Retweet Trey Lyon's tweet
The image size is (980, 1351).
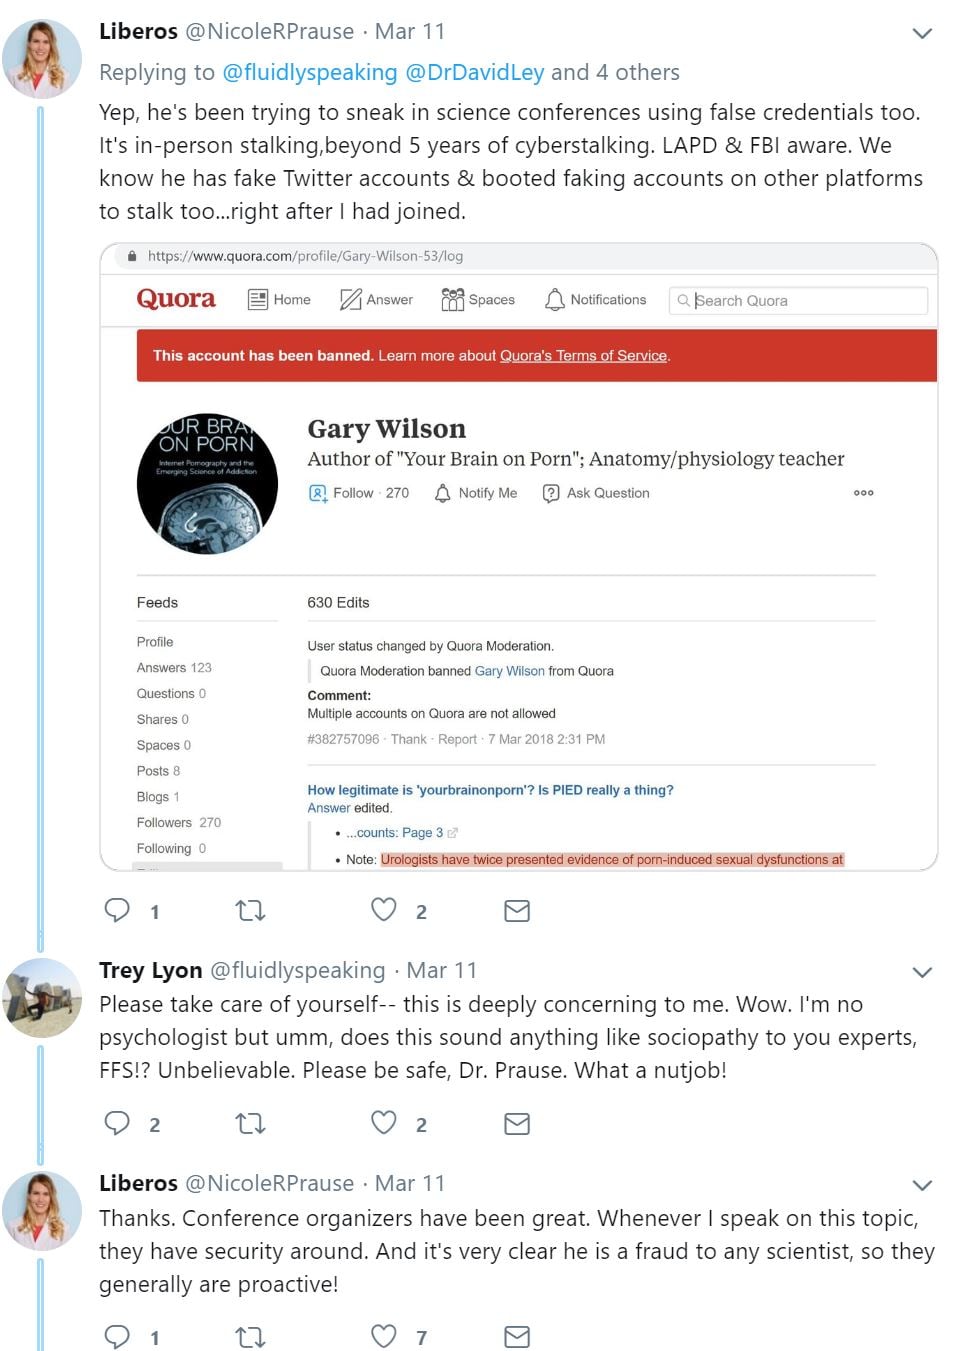250,1123
